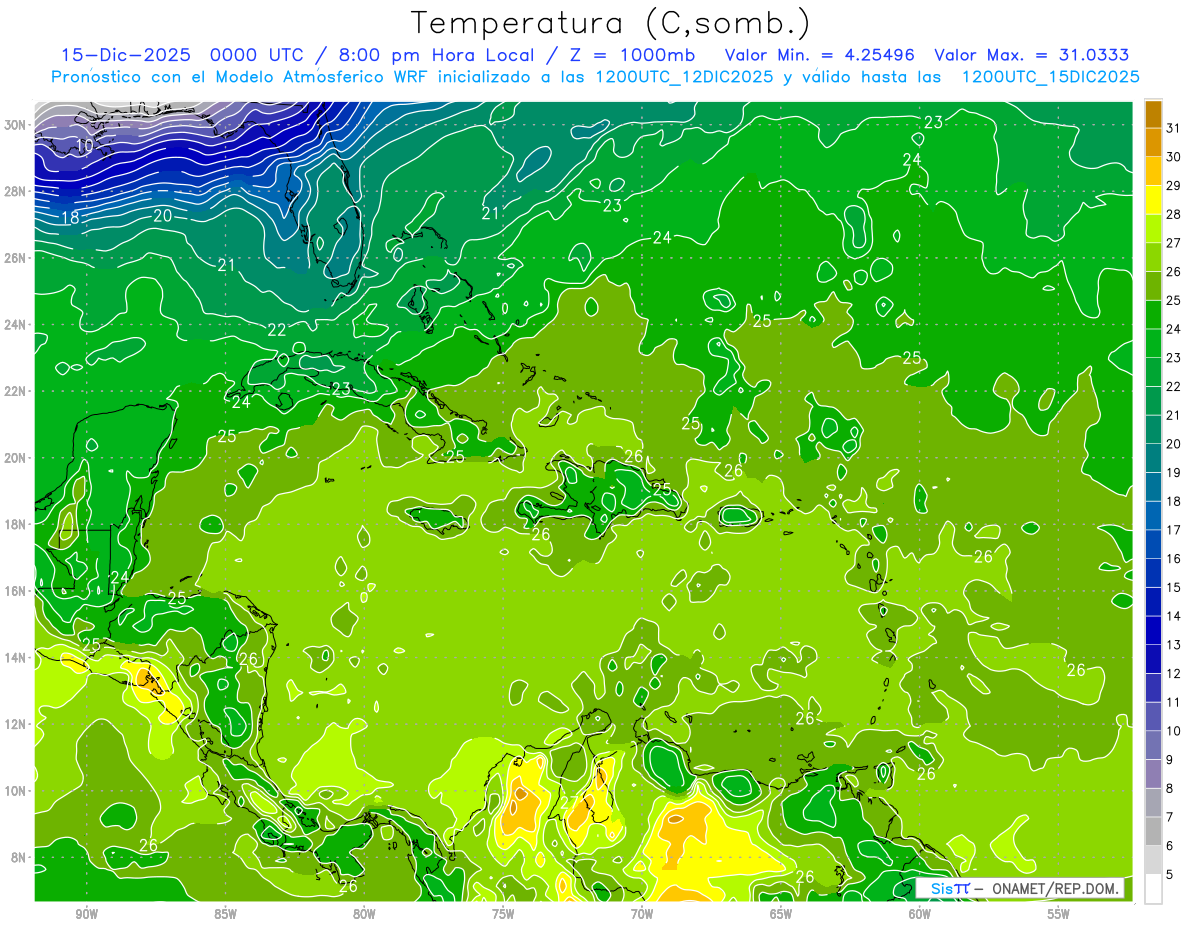Select the "Valor Max. = 31.0333" text
The image size is (1200, 927).
click(1032, 54)
